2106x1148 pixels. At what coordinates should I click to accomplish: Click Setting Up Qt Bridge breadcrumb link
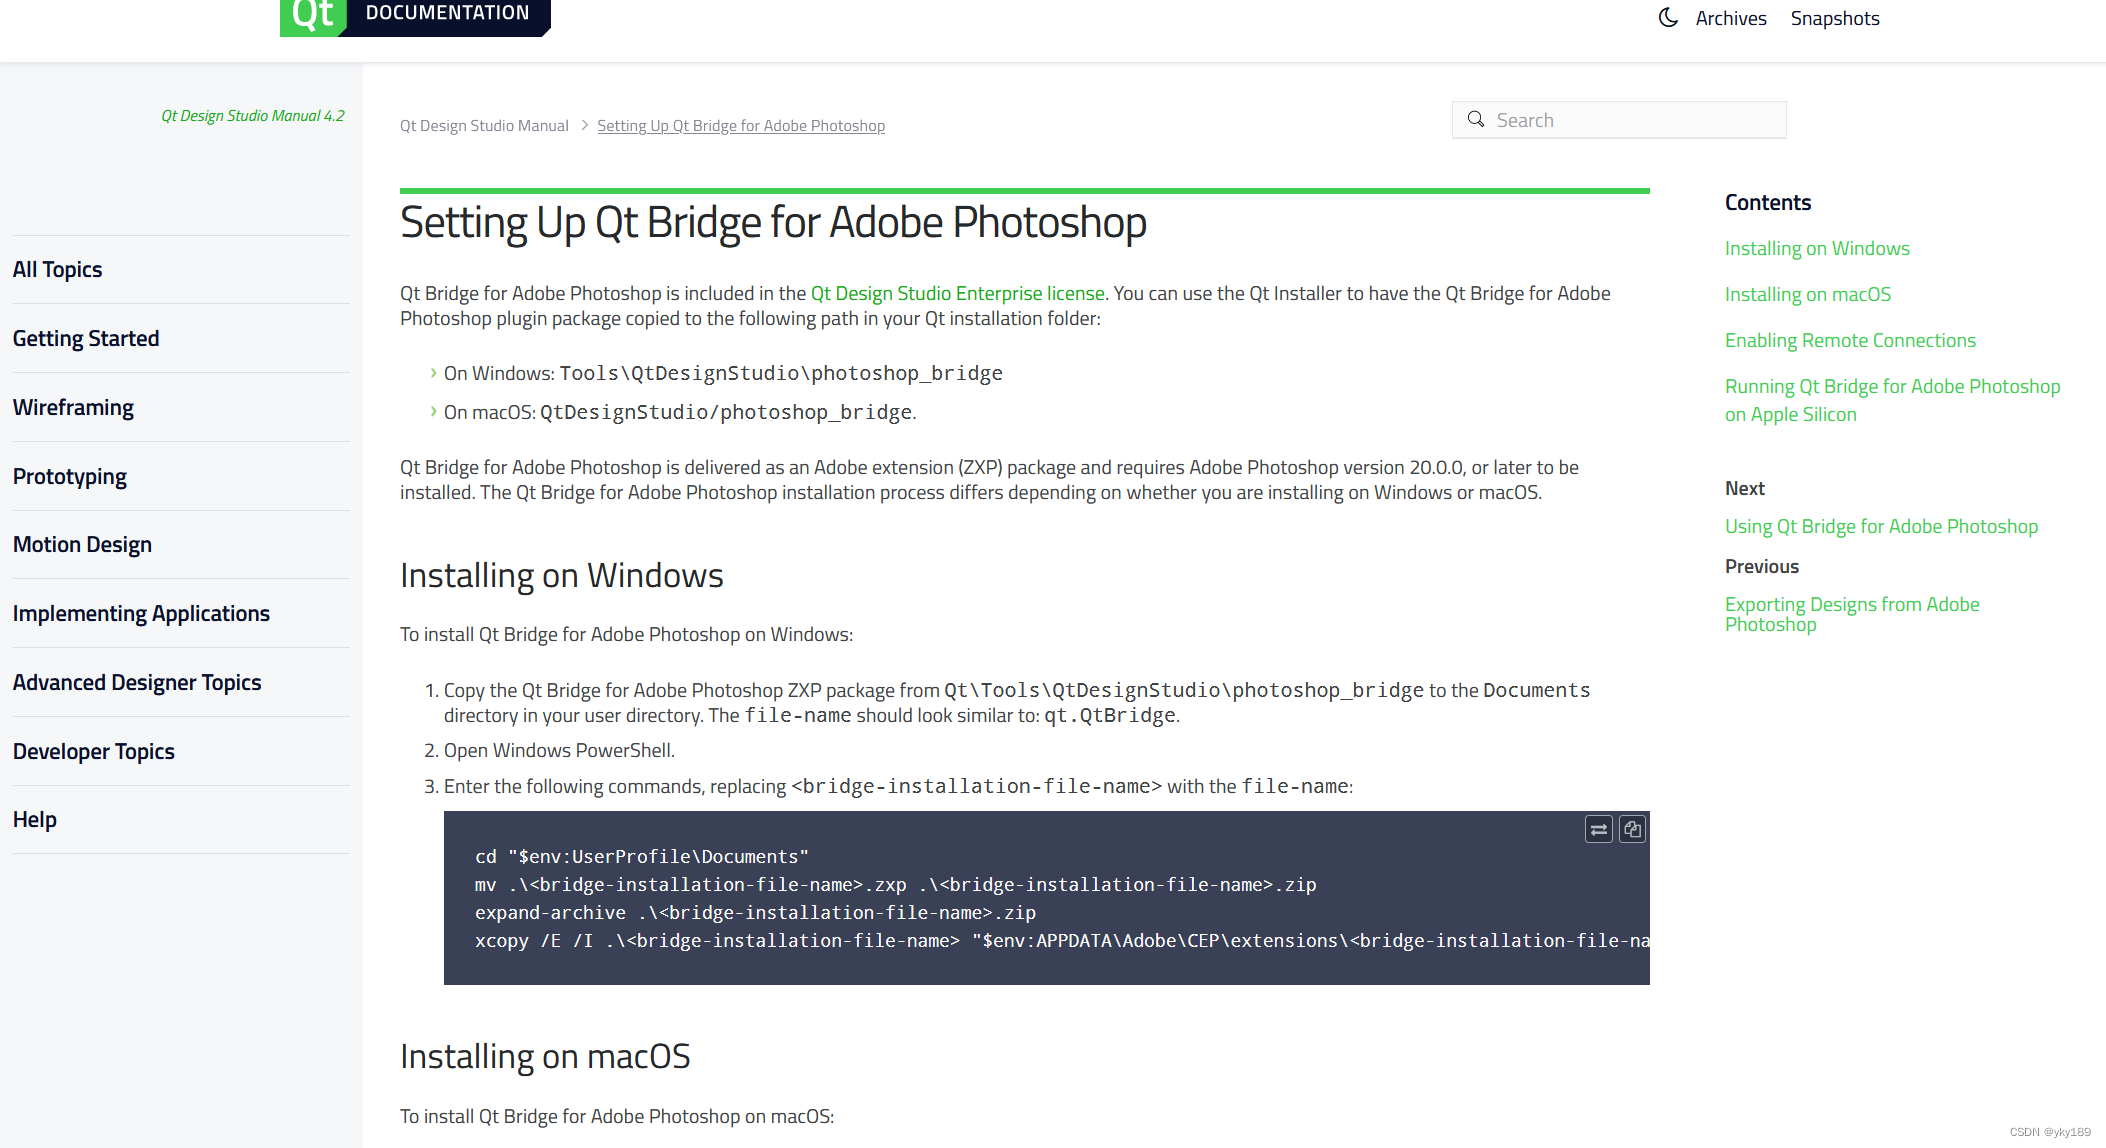coord(741,126)
